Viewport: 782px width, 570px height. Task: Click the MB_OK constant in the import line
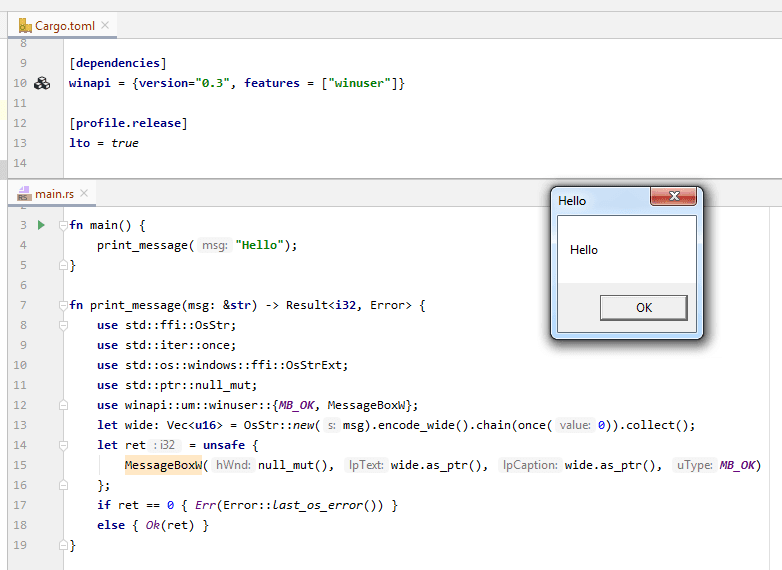[296, 405]
